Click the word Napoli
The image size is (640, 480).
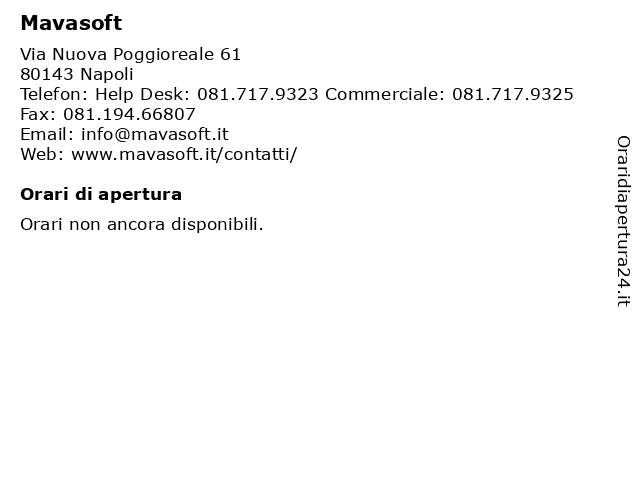[107, 74]
